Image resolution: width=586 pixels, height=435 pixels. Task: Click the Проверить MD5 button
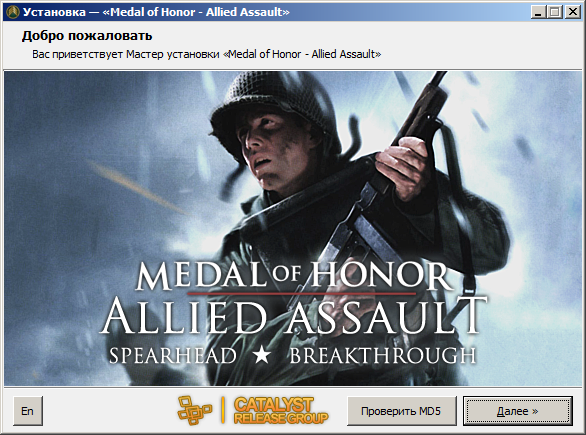tap(402, 411)
